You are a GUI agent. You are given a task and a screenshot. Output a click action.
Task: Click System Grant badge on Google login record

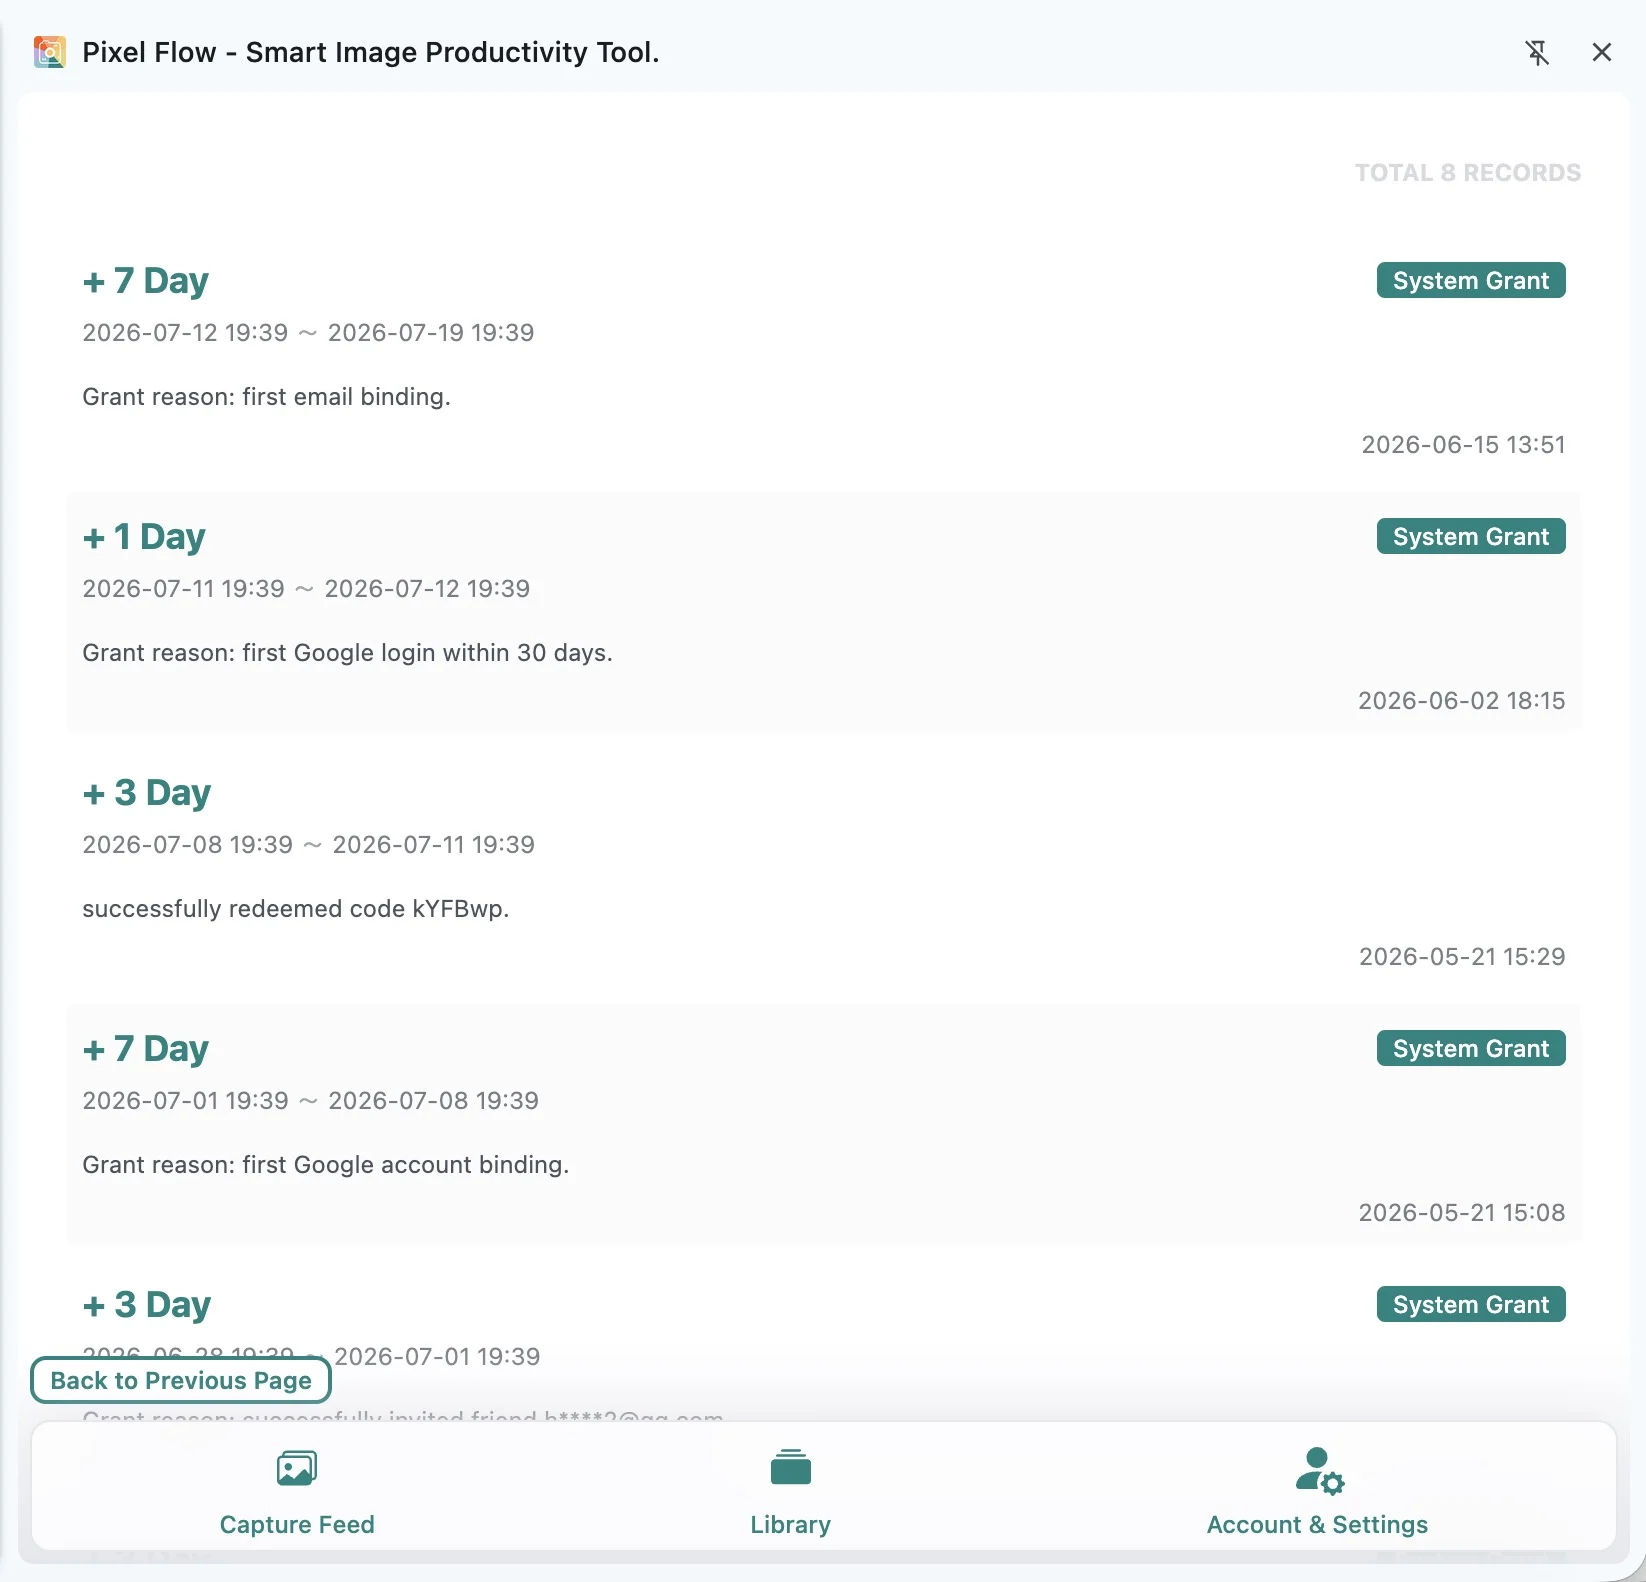pos(1471,536)
